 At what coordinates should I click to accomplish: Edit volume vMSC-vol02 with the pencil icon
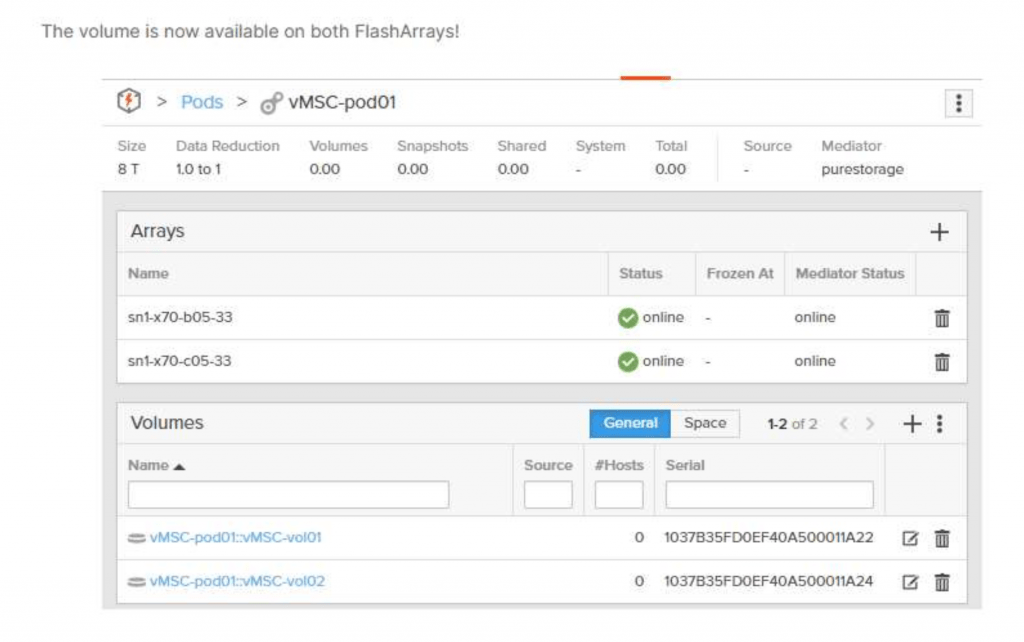point(910,582)
